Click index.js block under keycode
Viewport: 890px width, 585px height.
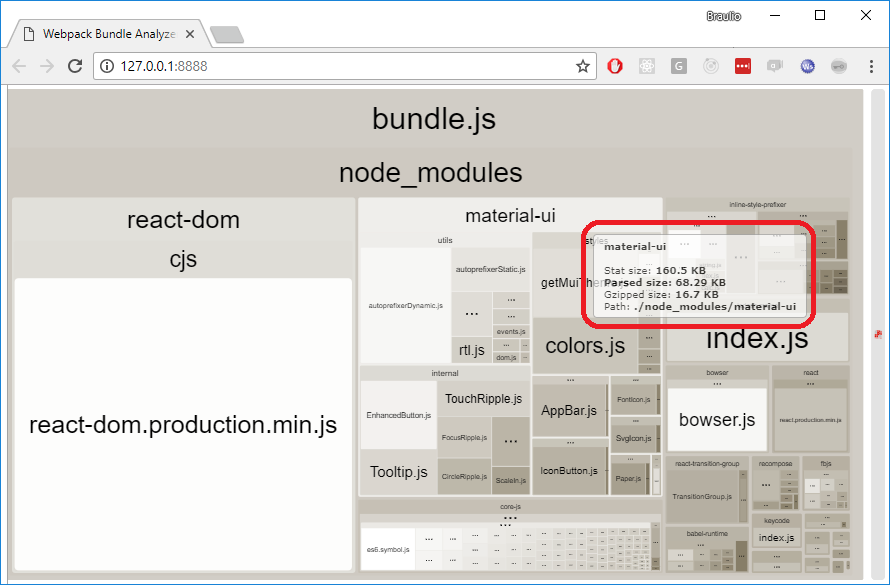pos(776,537)
